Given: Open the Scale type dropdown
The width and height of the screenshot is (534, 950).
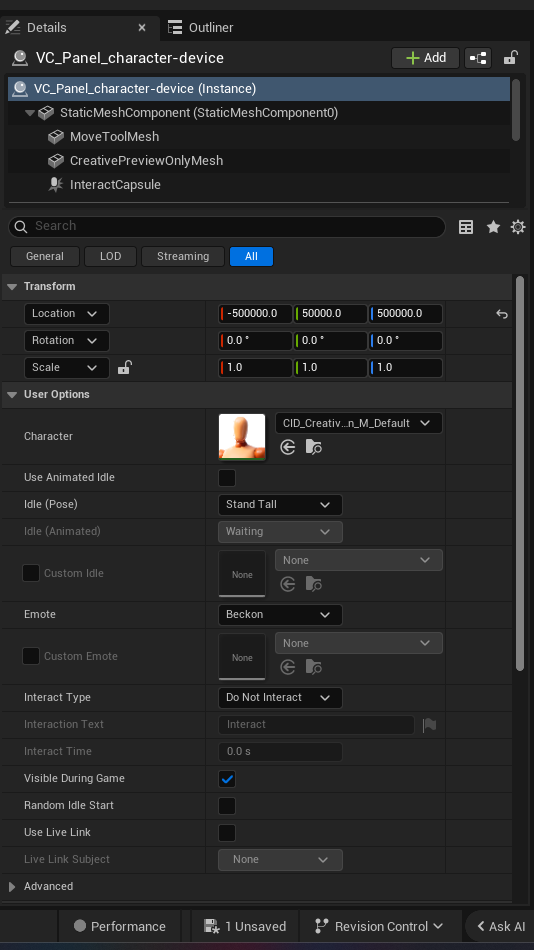Looking at the screenshot, I should click(67, 368).
